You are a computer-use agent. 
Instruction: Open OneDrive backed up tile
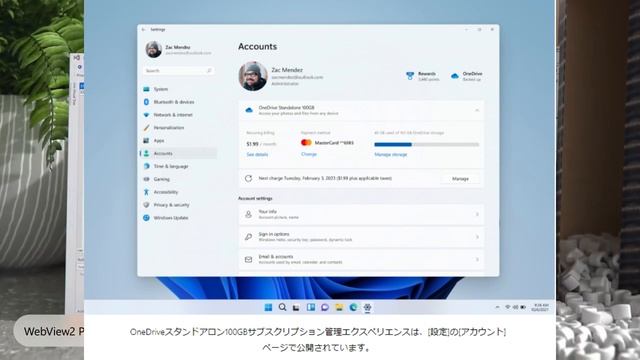[467, 76]
